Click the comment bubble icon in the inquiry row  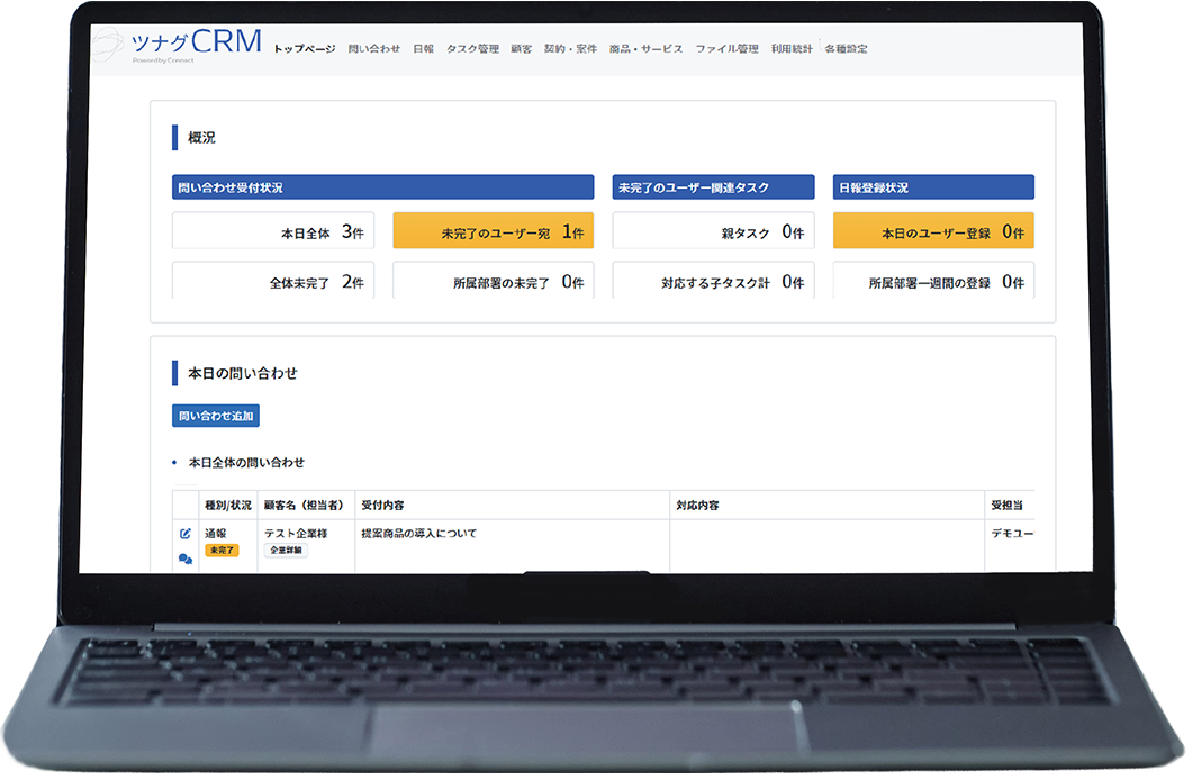click(x=185, y=559)
